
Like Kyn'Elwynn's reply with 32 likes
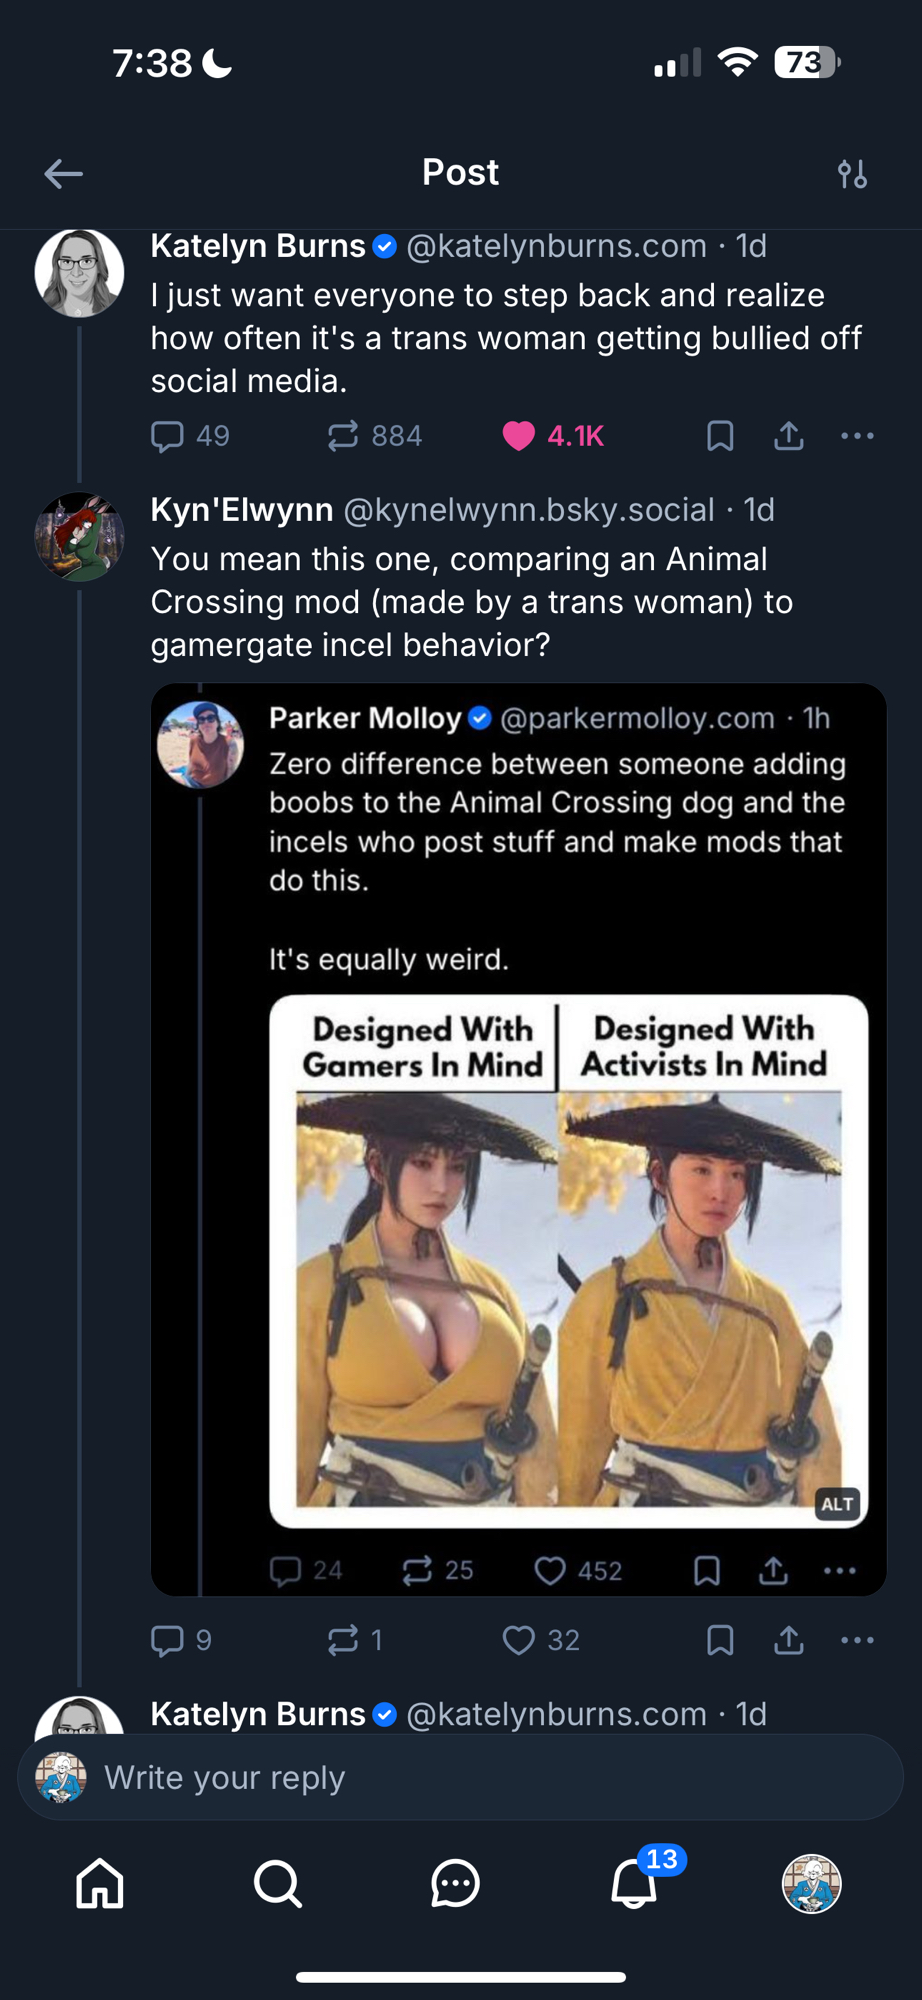click(519, 1640)
